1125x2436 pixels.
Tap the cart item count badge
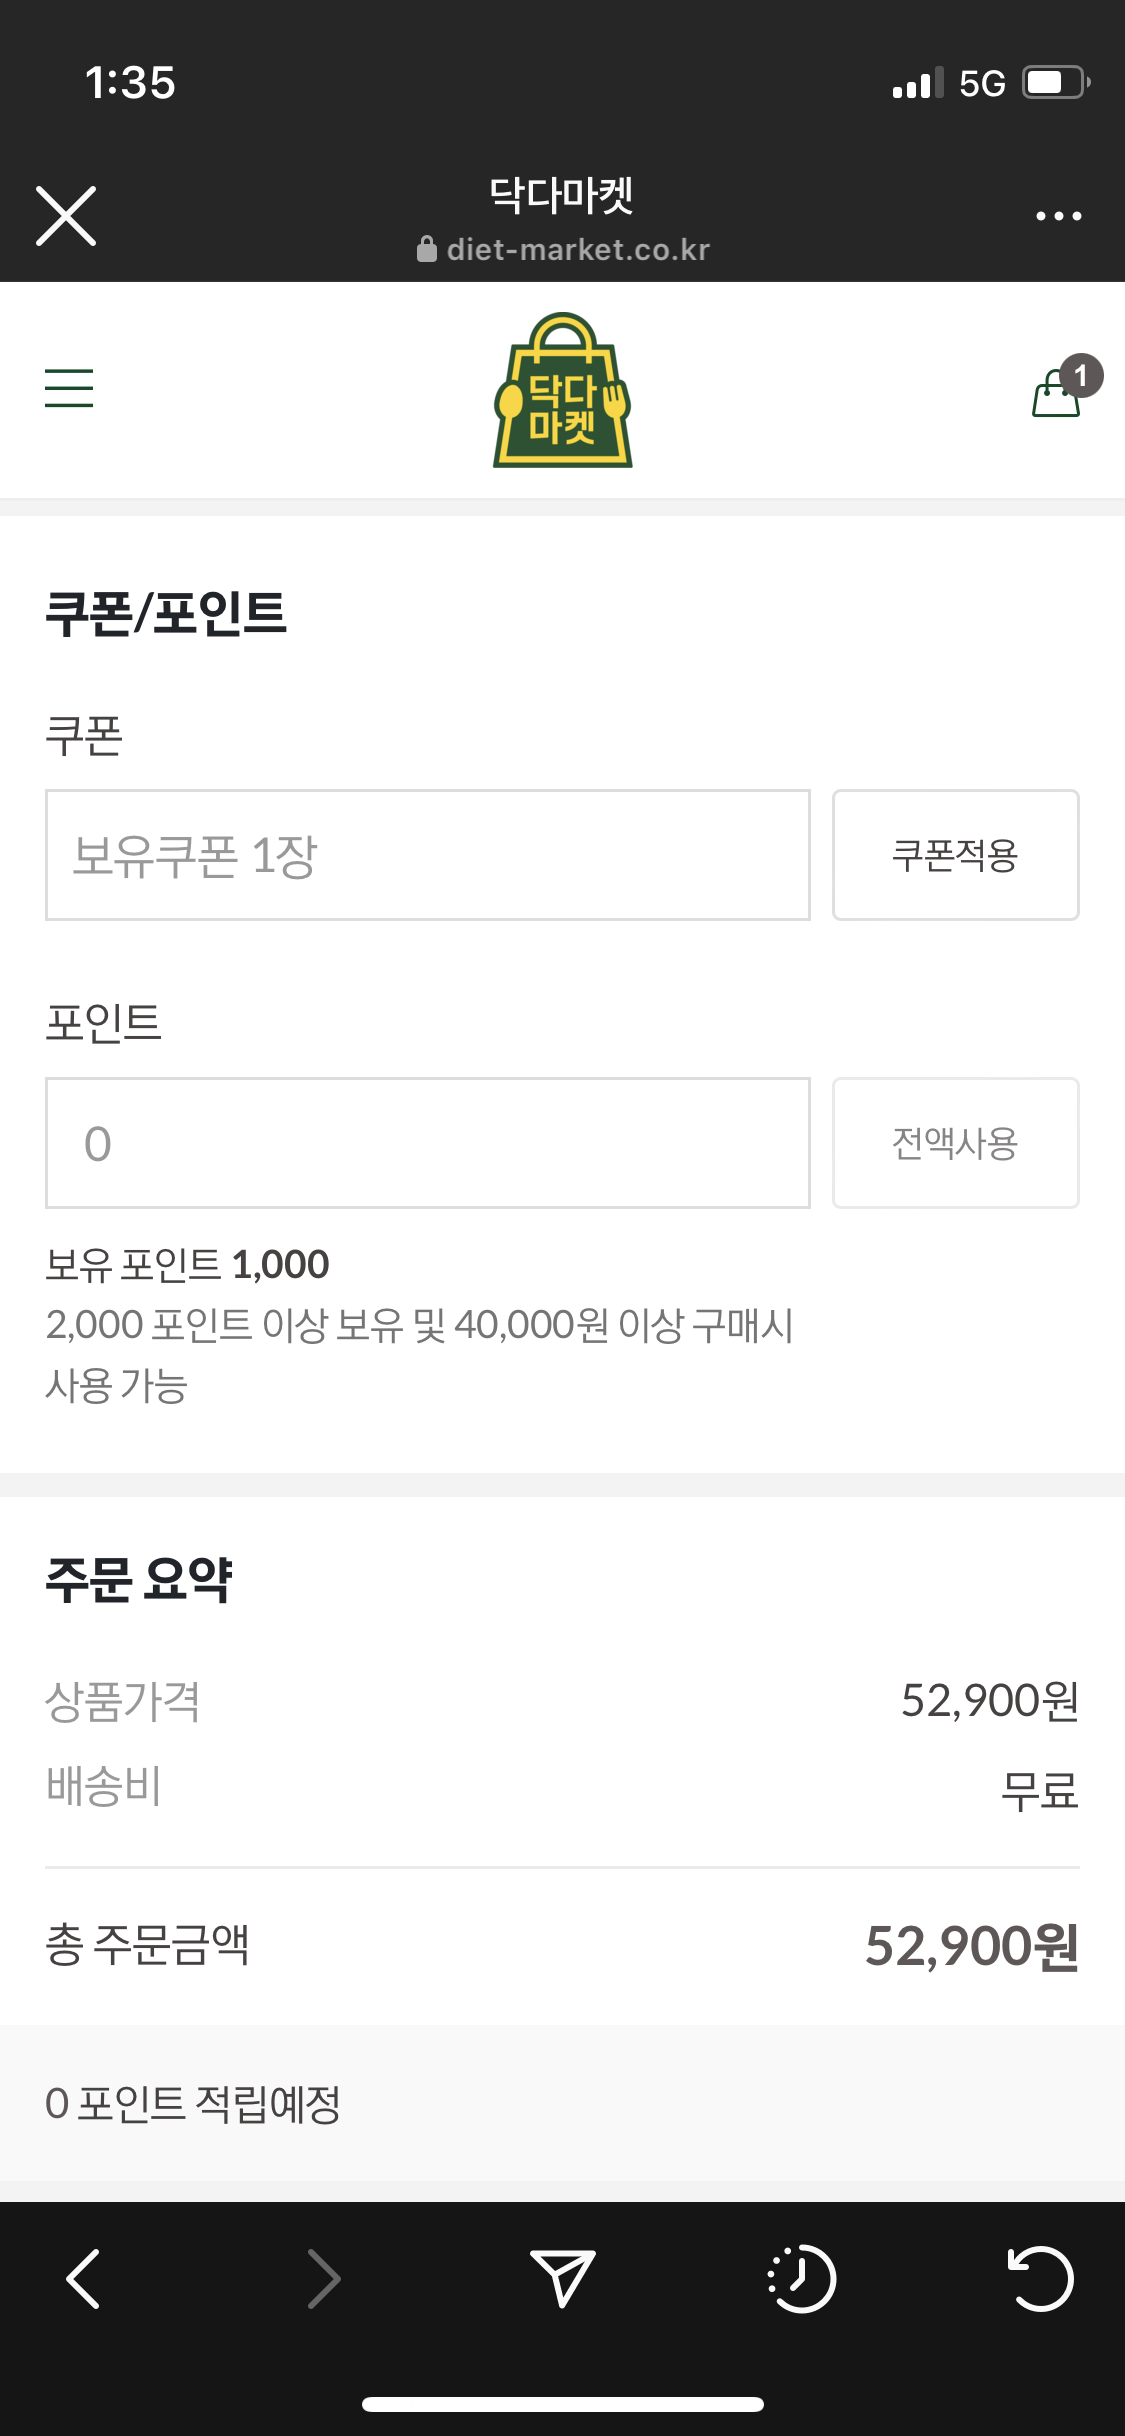click(x=1081, y=376)
